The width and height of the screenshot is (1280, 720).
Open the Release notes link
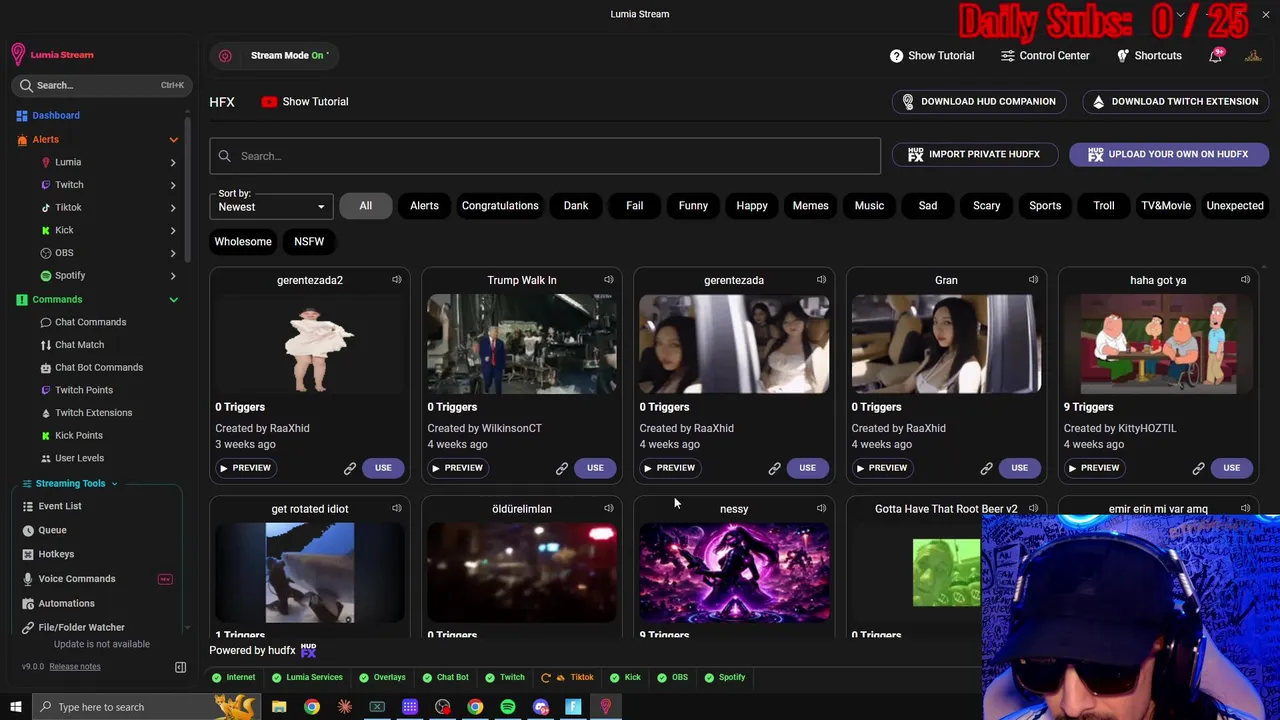click(x=75, y=666)
